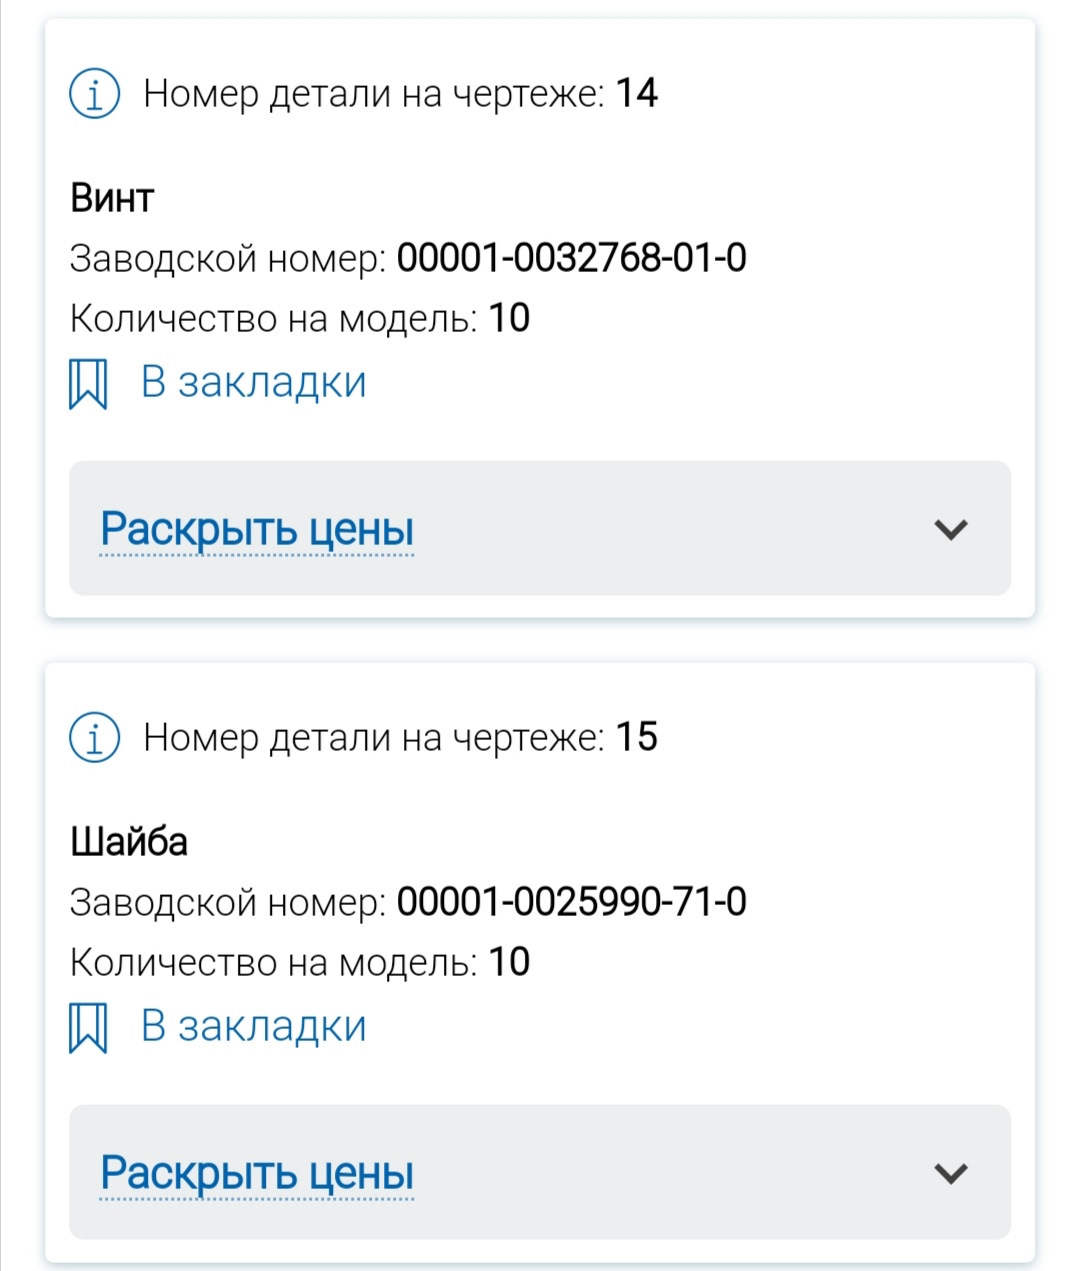Select the part title «Винт»
Image resolution: width=1080 pixels, height=1271 pixels.
point(112,198)
